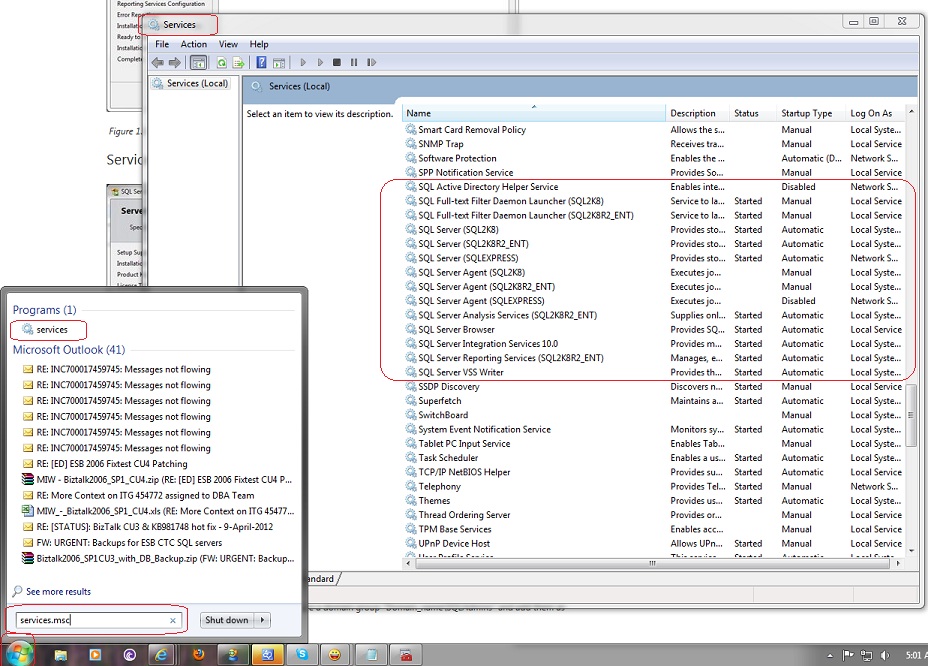Click scroll-down arrow of services list
The width and height of the screenshot is (928, 666).
click(x=911, y=551)
